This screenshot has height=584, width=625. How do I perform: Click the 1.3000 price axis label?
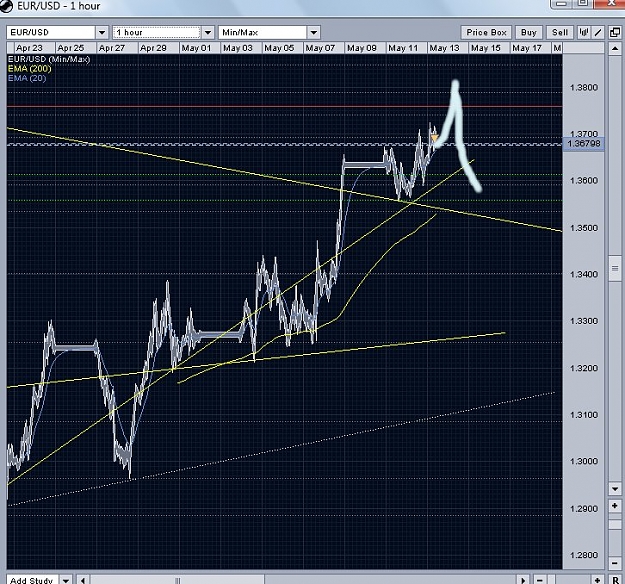[584, 461]
